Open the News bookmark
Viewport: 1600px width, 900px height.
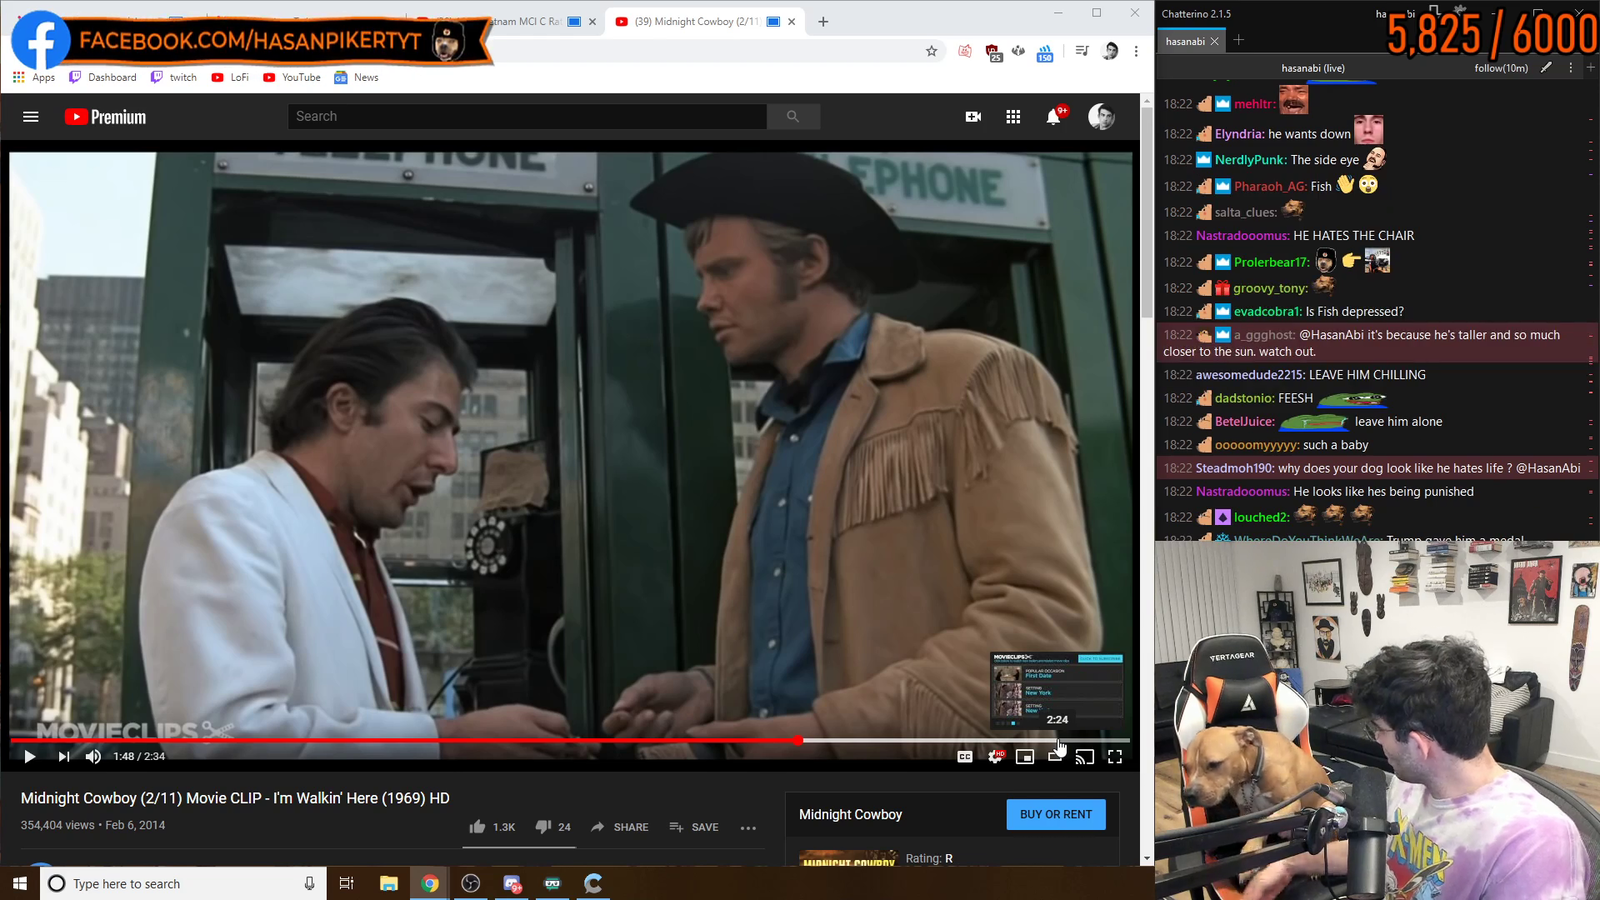coord(356,78)
